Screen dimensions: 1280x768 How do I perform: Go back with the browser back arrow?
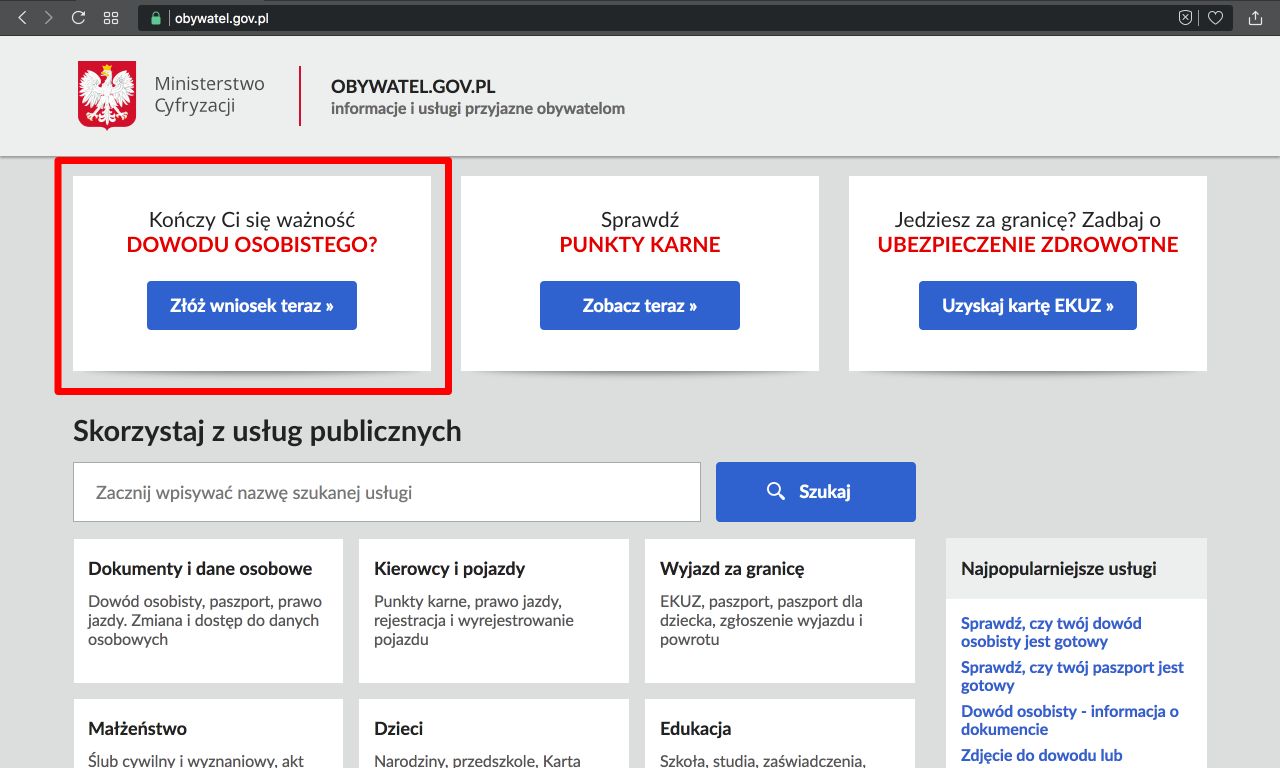pyautogui.click(x=22, y=18)
